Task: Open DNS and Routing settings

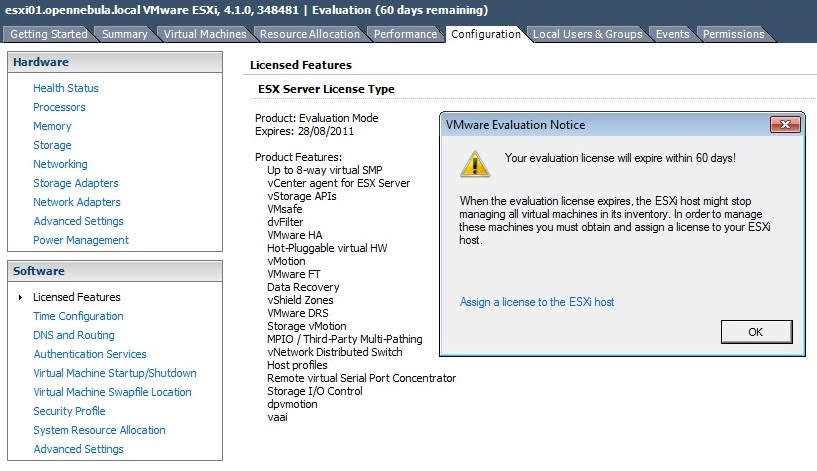Action: pyautogui.click(x=73, y=335)
